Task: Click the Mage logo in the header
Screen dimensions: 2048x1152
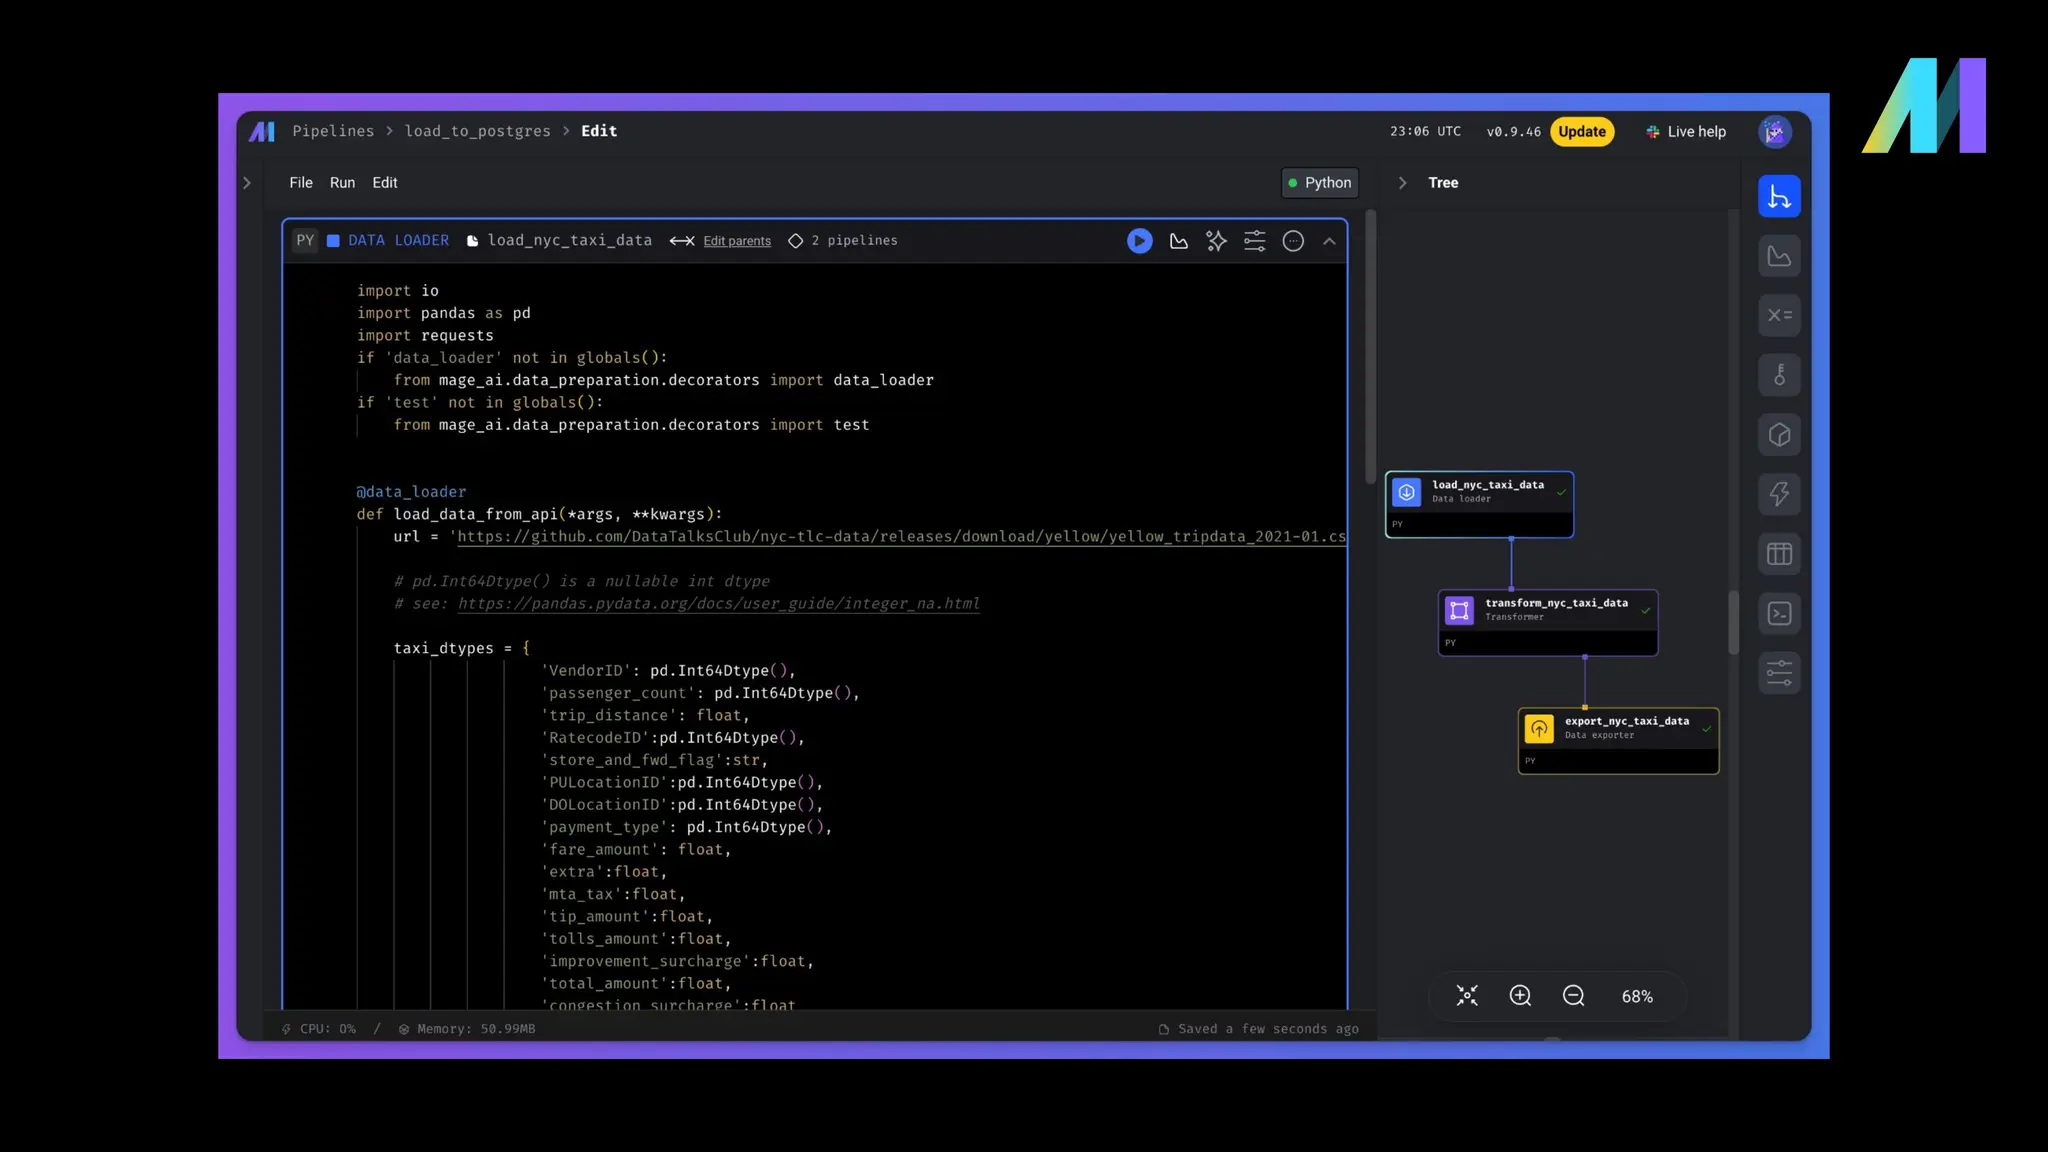Action: tap(262, 131)
